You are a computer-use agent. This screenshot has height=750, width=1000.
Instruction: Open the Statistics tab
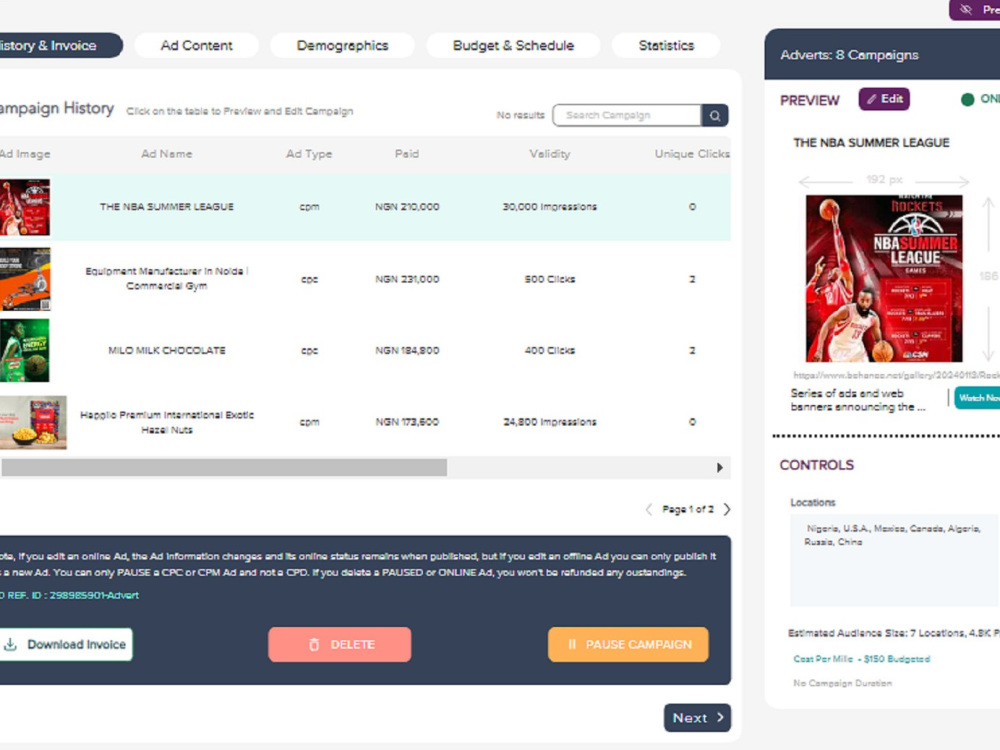(666, 45)
